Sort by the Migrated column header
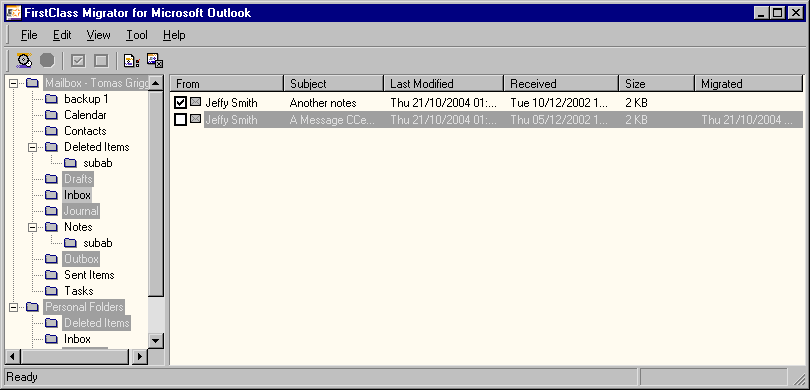This screenshot has width=810, height=390. [749, 84]
